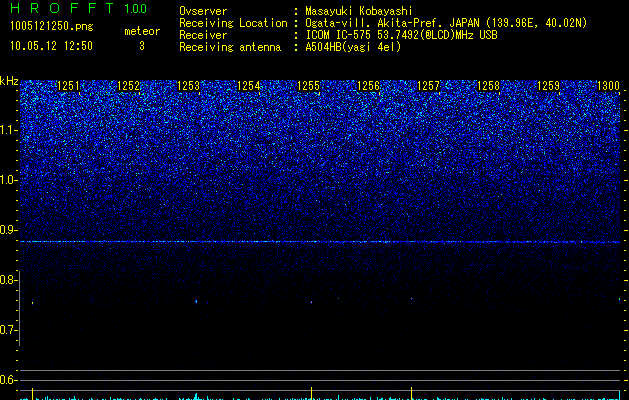Click the 1258 time marker
The width and height of the screenshot is (629, 400).
click(489, 85)
